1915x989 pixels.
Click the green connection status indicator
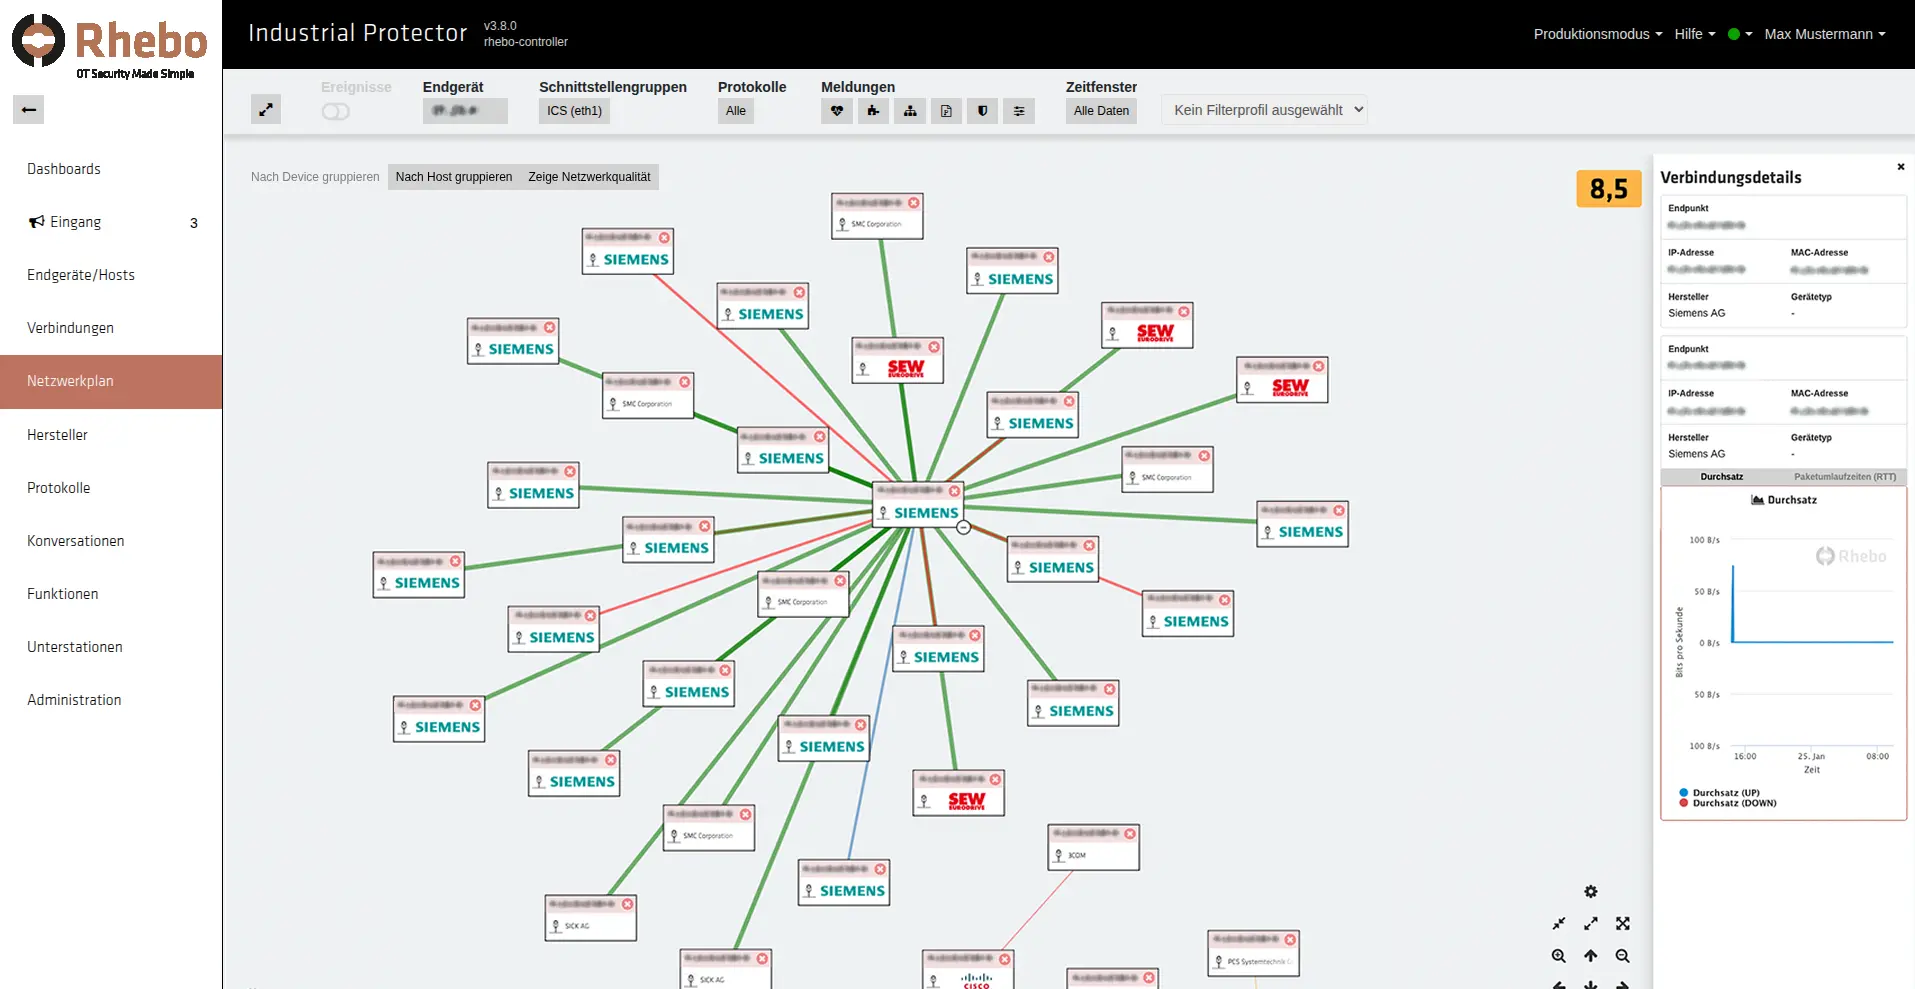[1734, 34]
